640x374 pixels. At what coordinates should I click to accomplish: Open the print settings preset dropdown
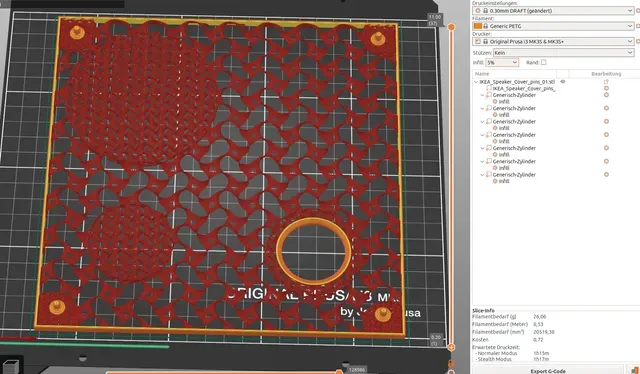(x=553, y=11)
